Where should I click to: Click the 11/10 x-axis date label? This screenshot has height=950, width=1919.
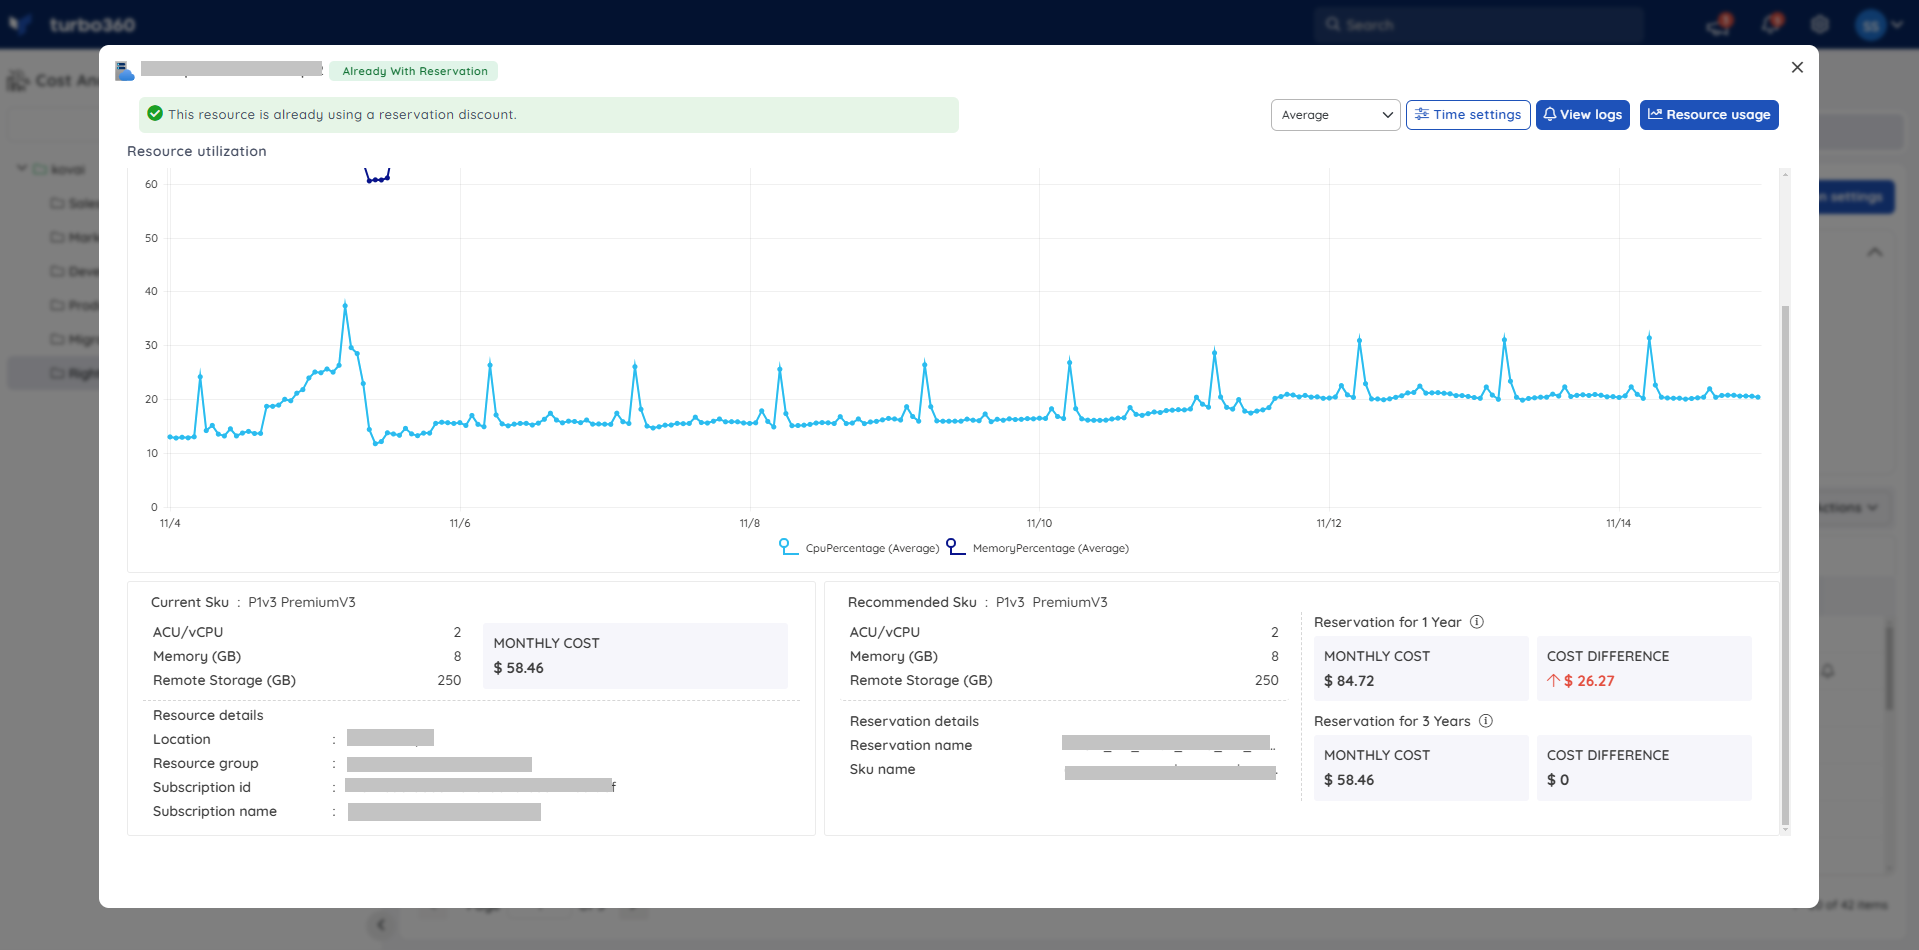(x=1039, y=523)
